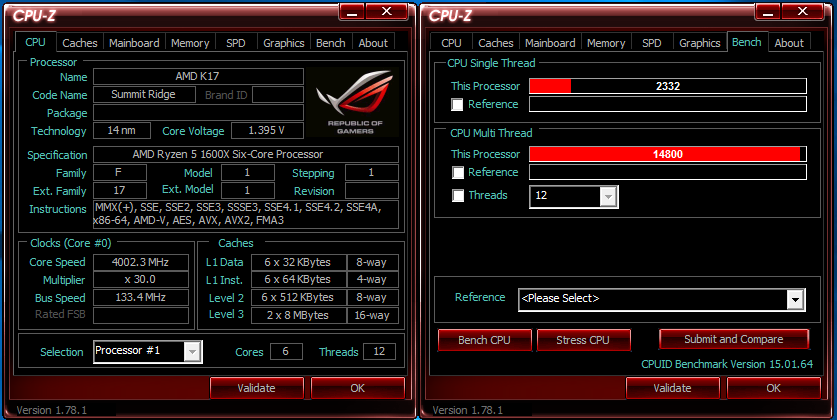Close the right CPU-Z Bench window
Screen dimensions: 837x420
pyautogui.click(x=802, y=12)
